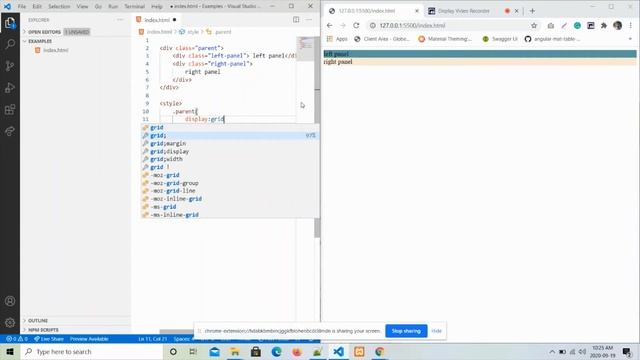Screen dimensions: 640x360
Task: Split the editor to the right
Action: tap(296, 20)
